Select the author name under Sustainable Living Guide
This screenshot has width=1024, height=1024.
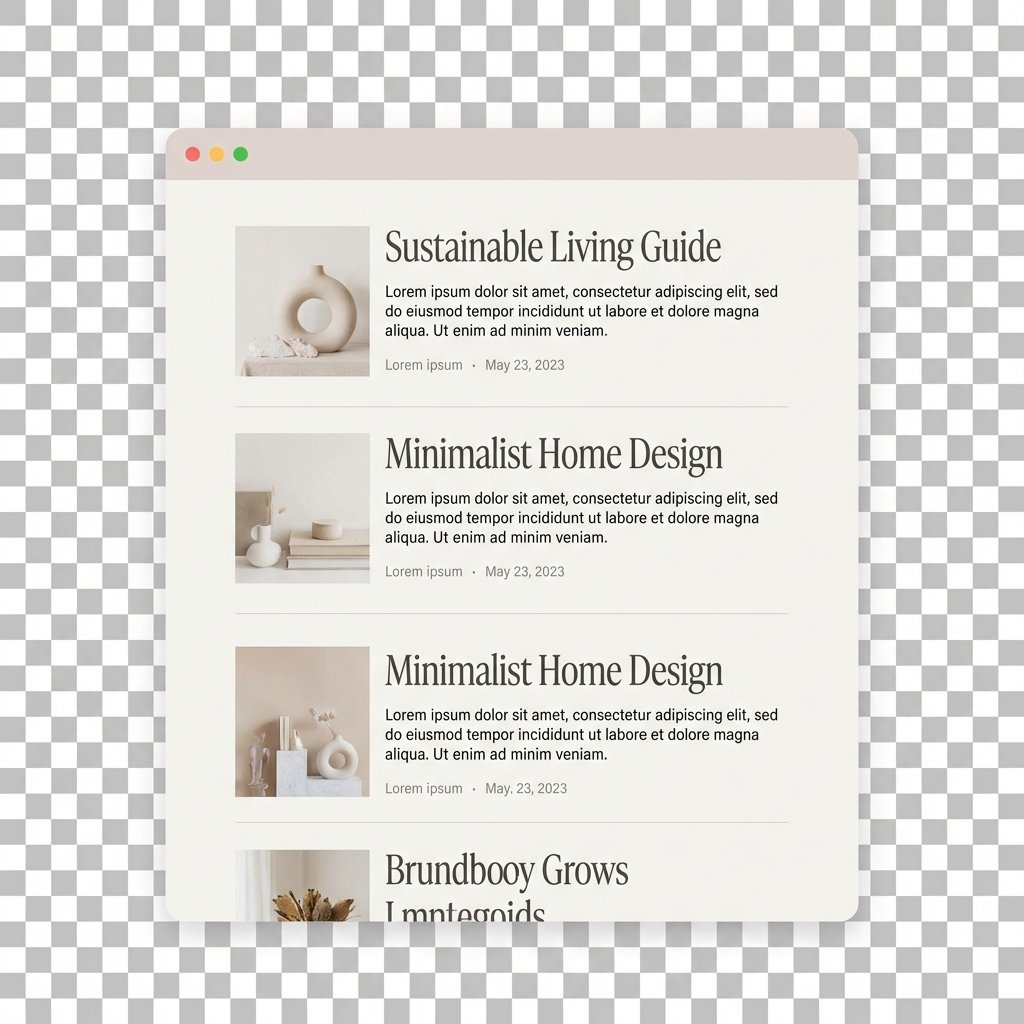[x=424, y=365]
